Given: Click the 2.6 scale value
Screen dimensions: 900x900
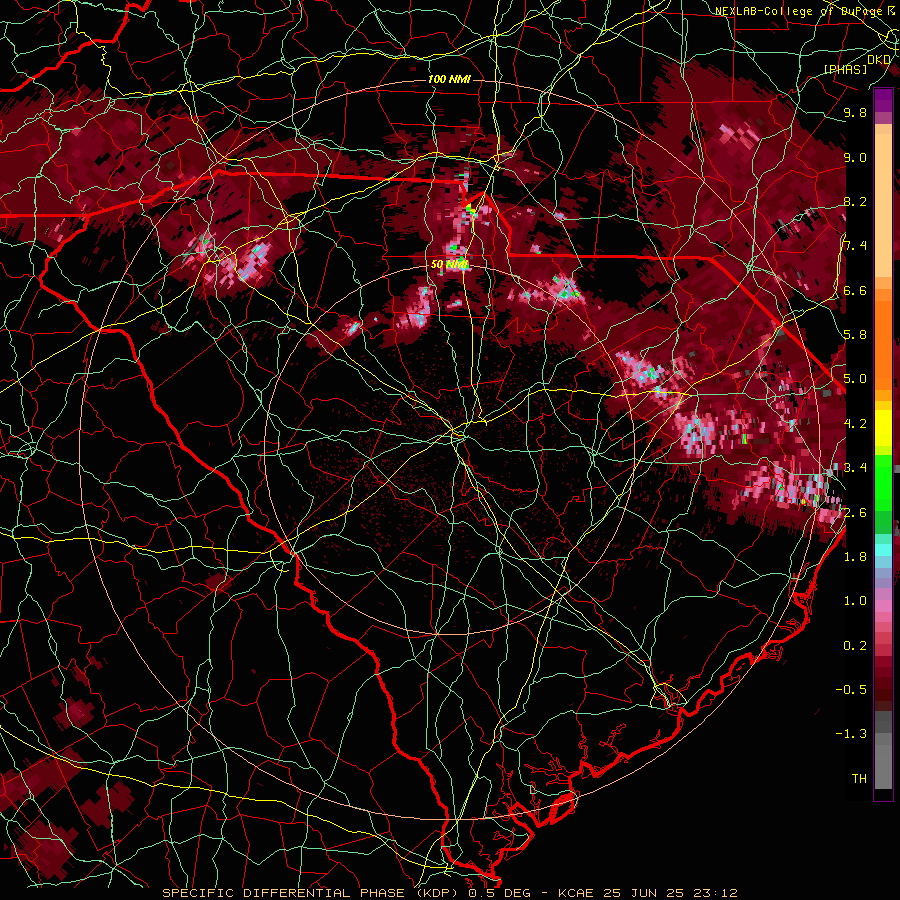Looking at the screenshot, I should [x=855, y=513].
